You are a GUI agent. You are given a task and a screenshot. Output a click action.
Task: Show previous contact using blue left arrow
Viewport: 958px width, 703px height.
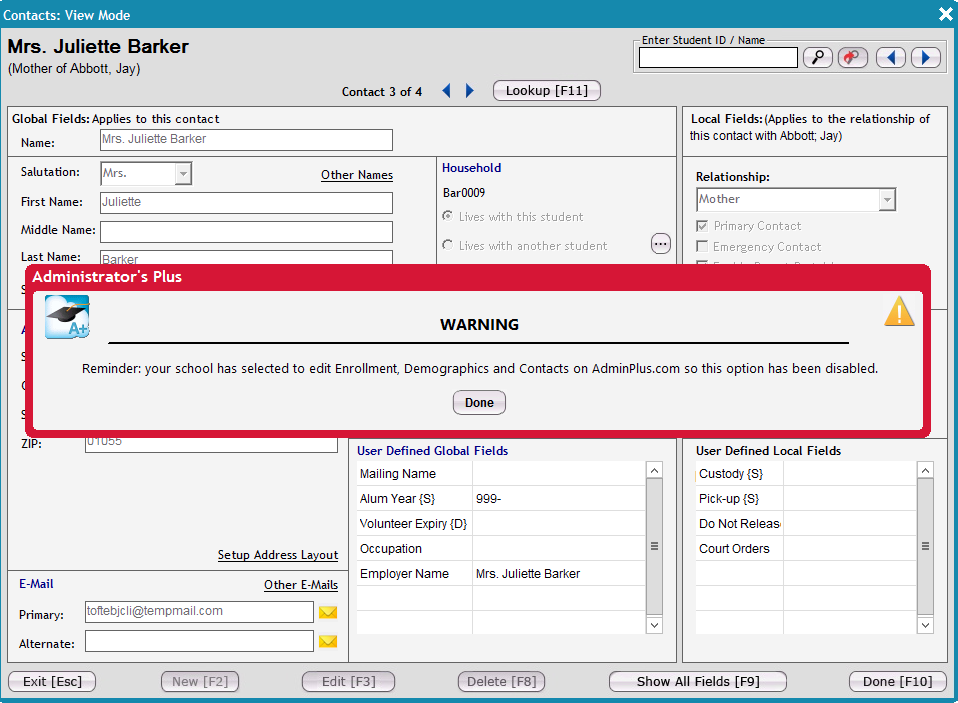pos(447,90)
